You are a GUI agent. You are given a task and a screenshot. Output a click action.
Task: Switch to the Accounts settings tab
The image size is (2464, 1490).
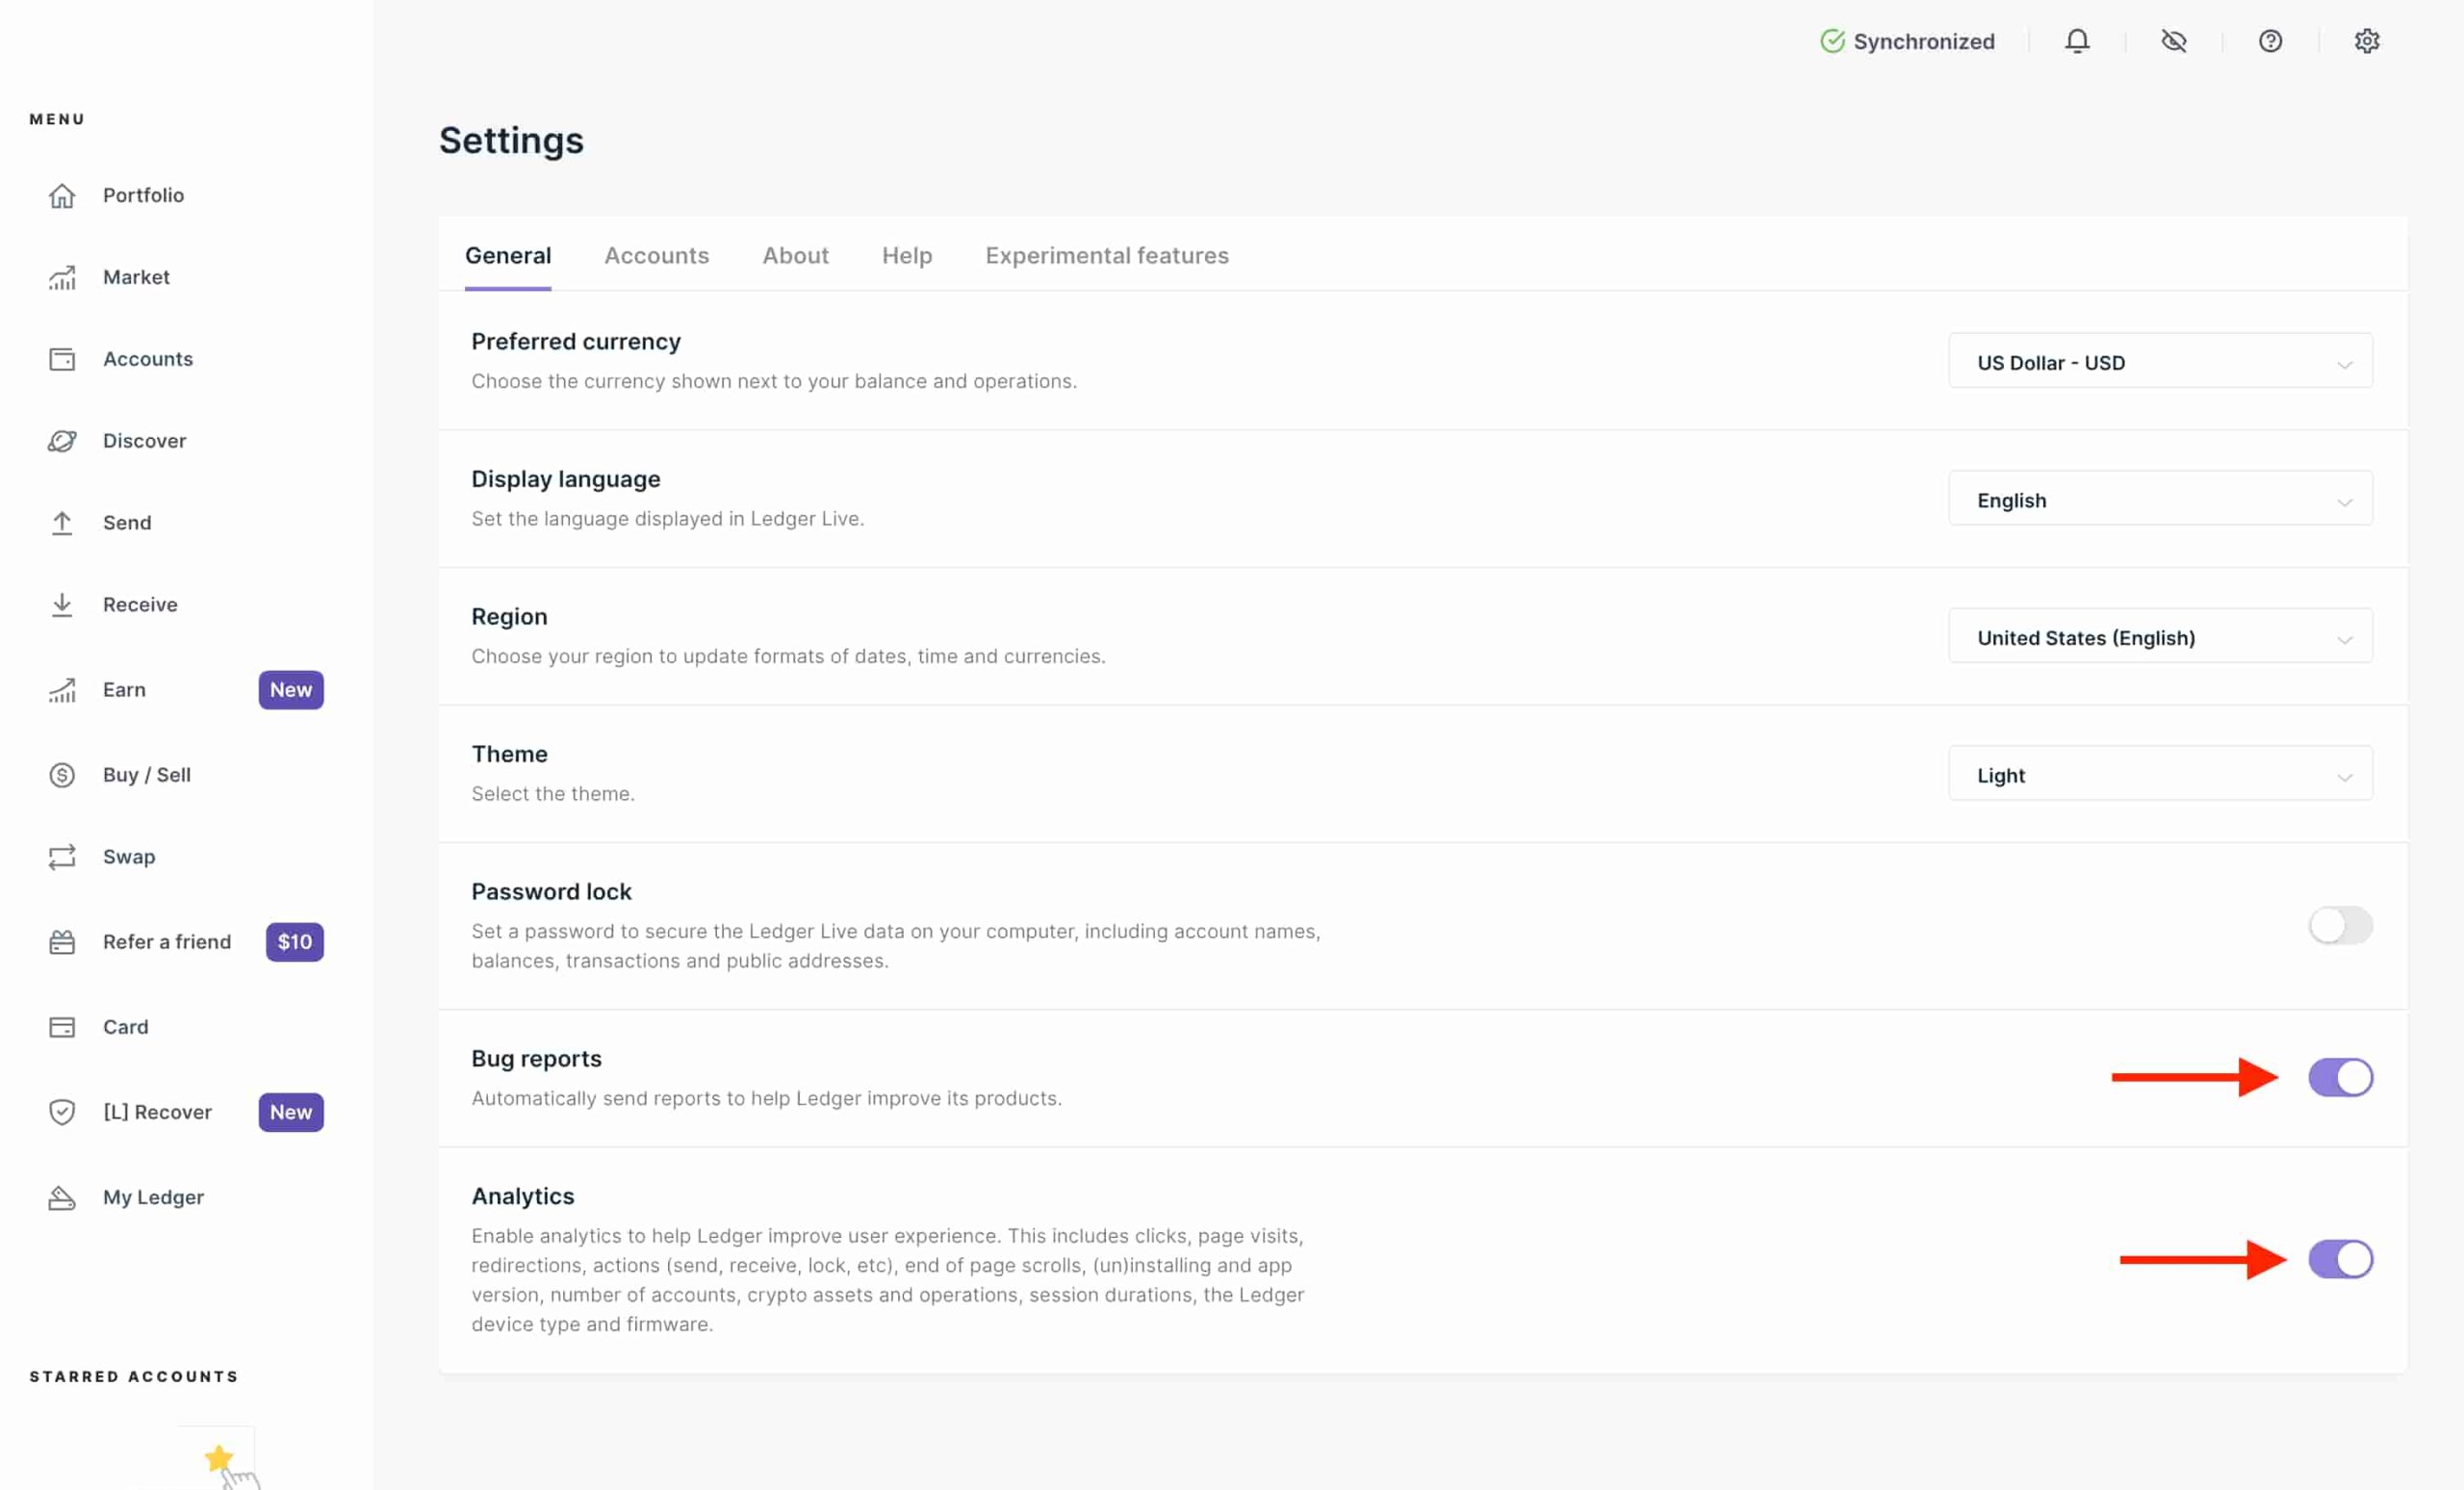pyautogui.click(x=656, y=255)
